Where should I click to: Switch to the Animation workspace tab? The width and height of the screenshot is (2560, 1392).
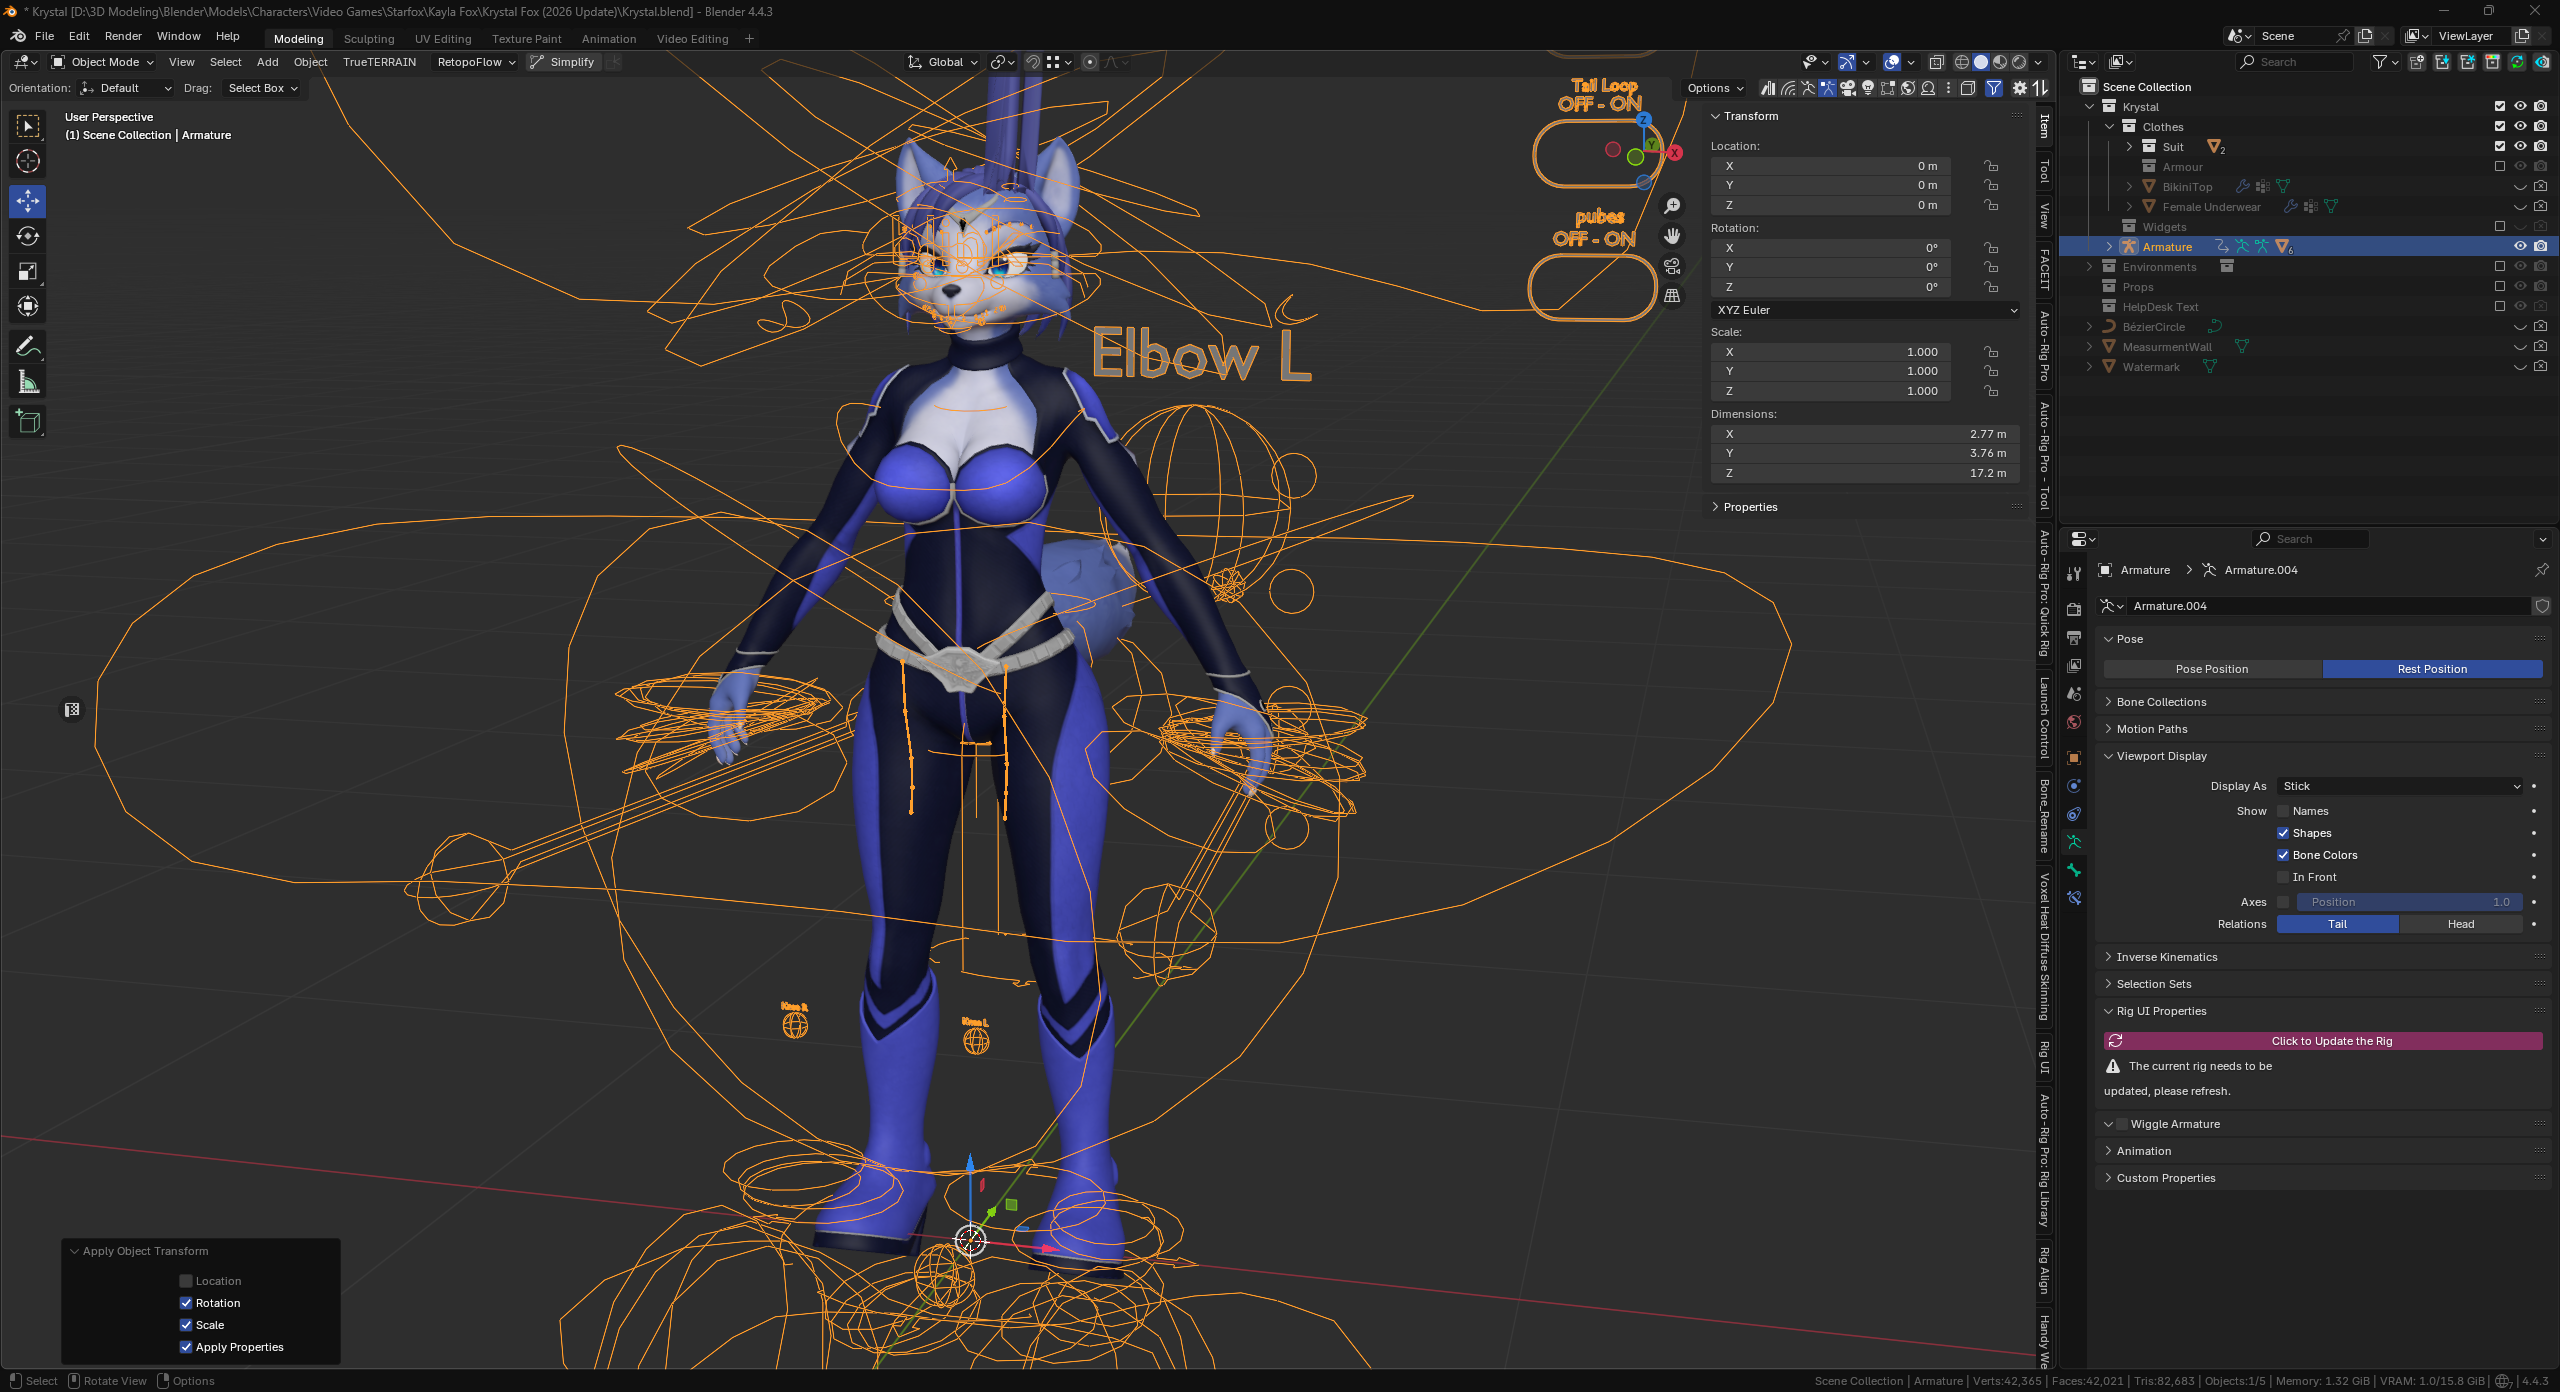[x=609, y=39]
